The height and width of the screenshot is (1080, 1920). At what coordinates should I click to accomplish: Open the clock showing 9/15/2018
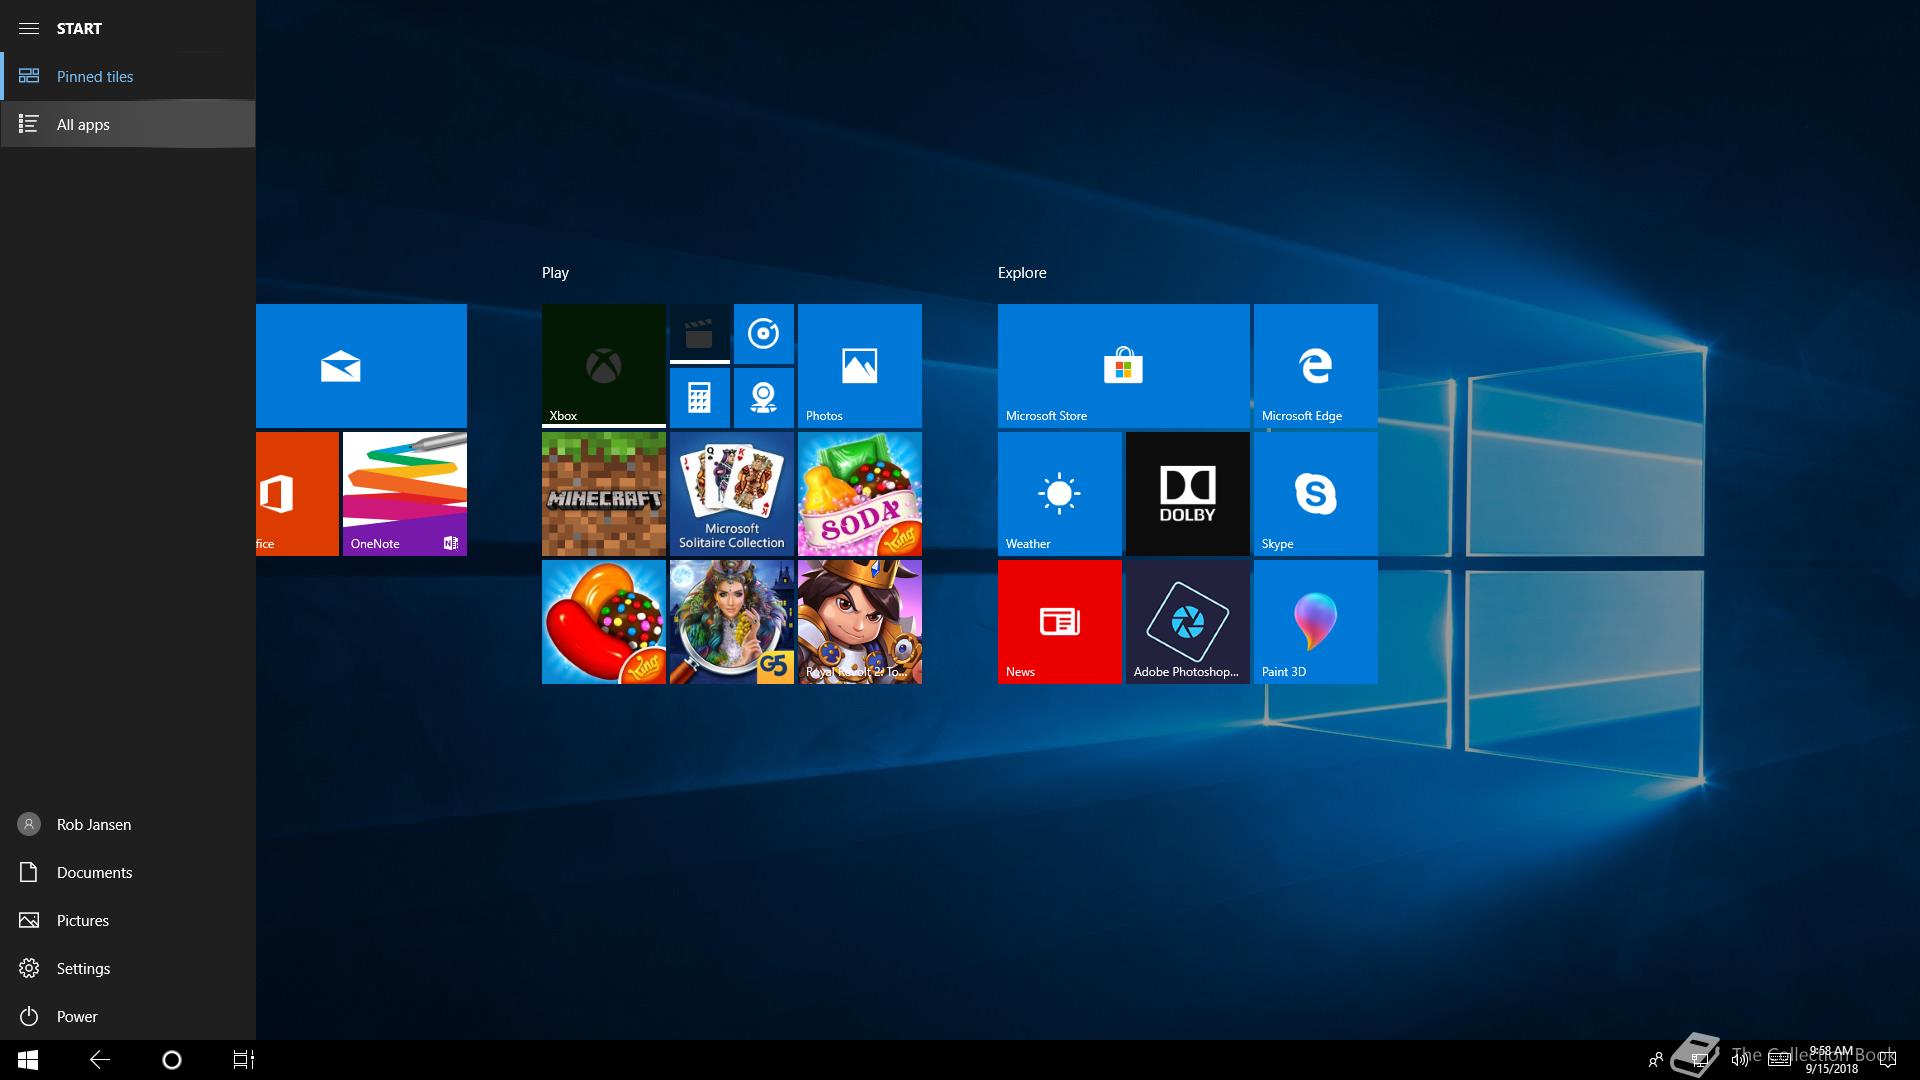[1831, 1060]
